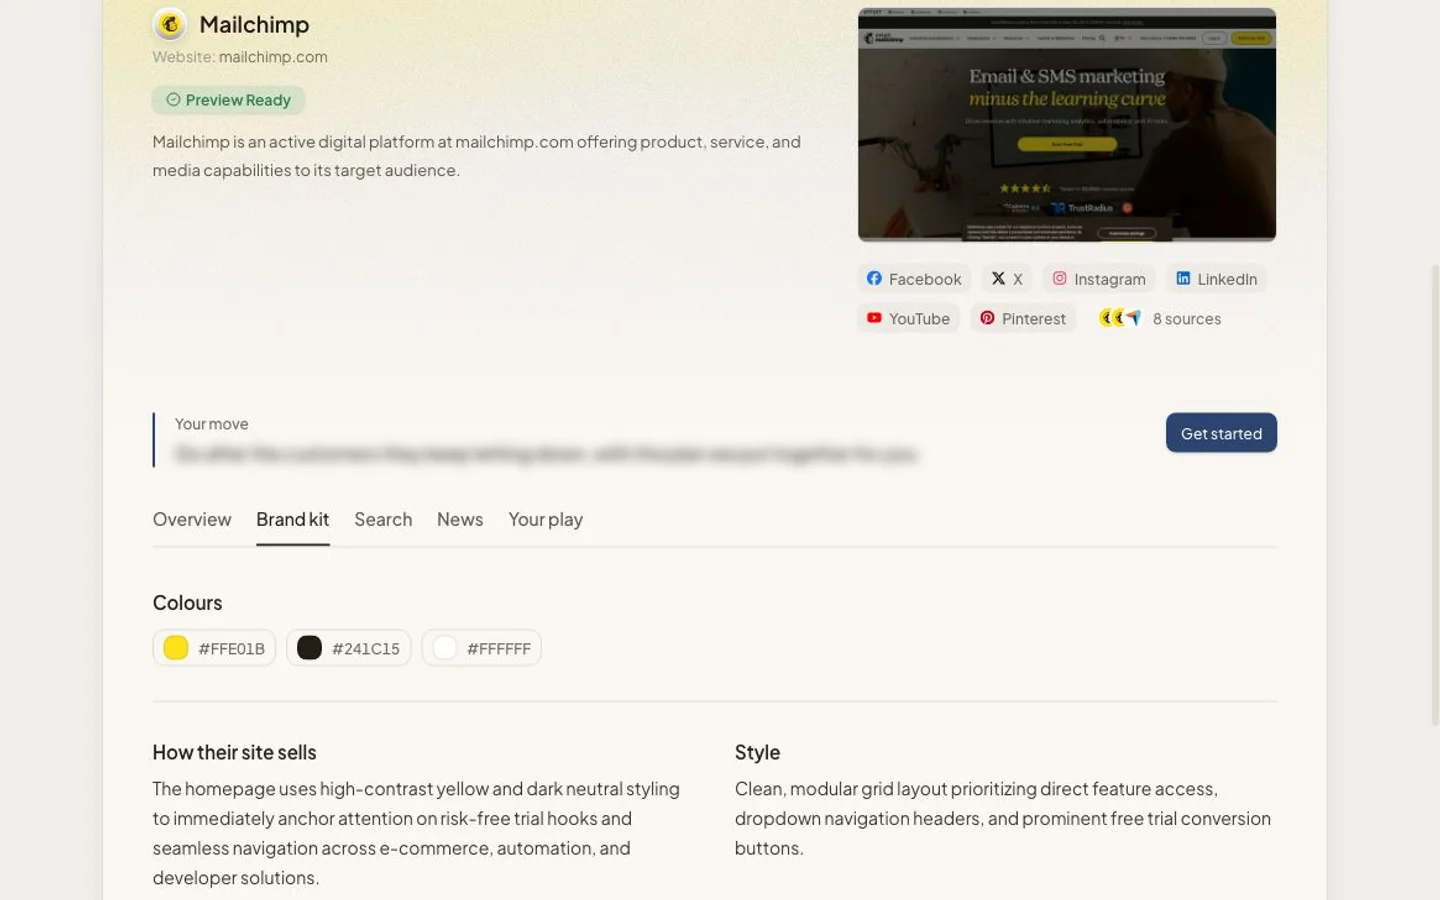Image resolution: width=1440 pixels, height=900 pixels.
Task: Select the dark #241C15 colour swatch
Action: [x=349, y=648]
